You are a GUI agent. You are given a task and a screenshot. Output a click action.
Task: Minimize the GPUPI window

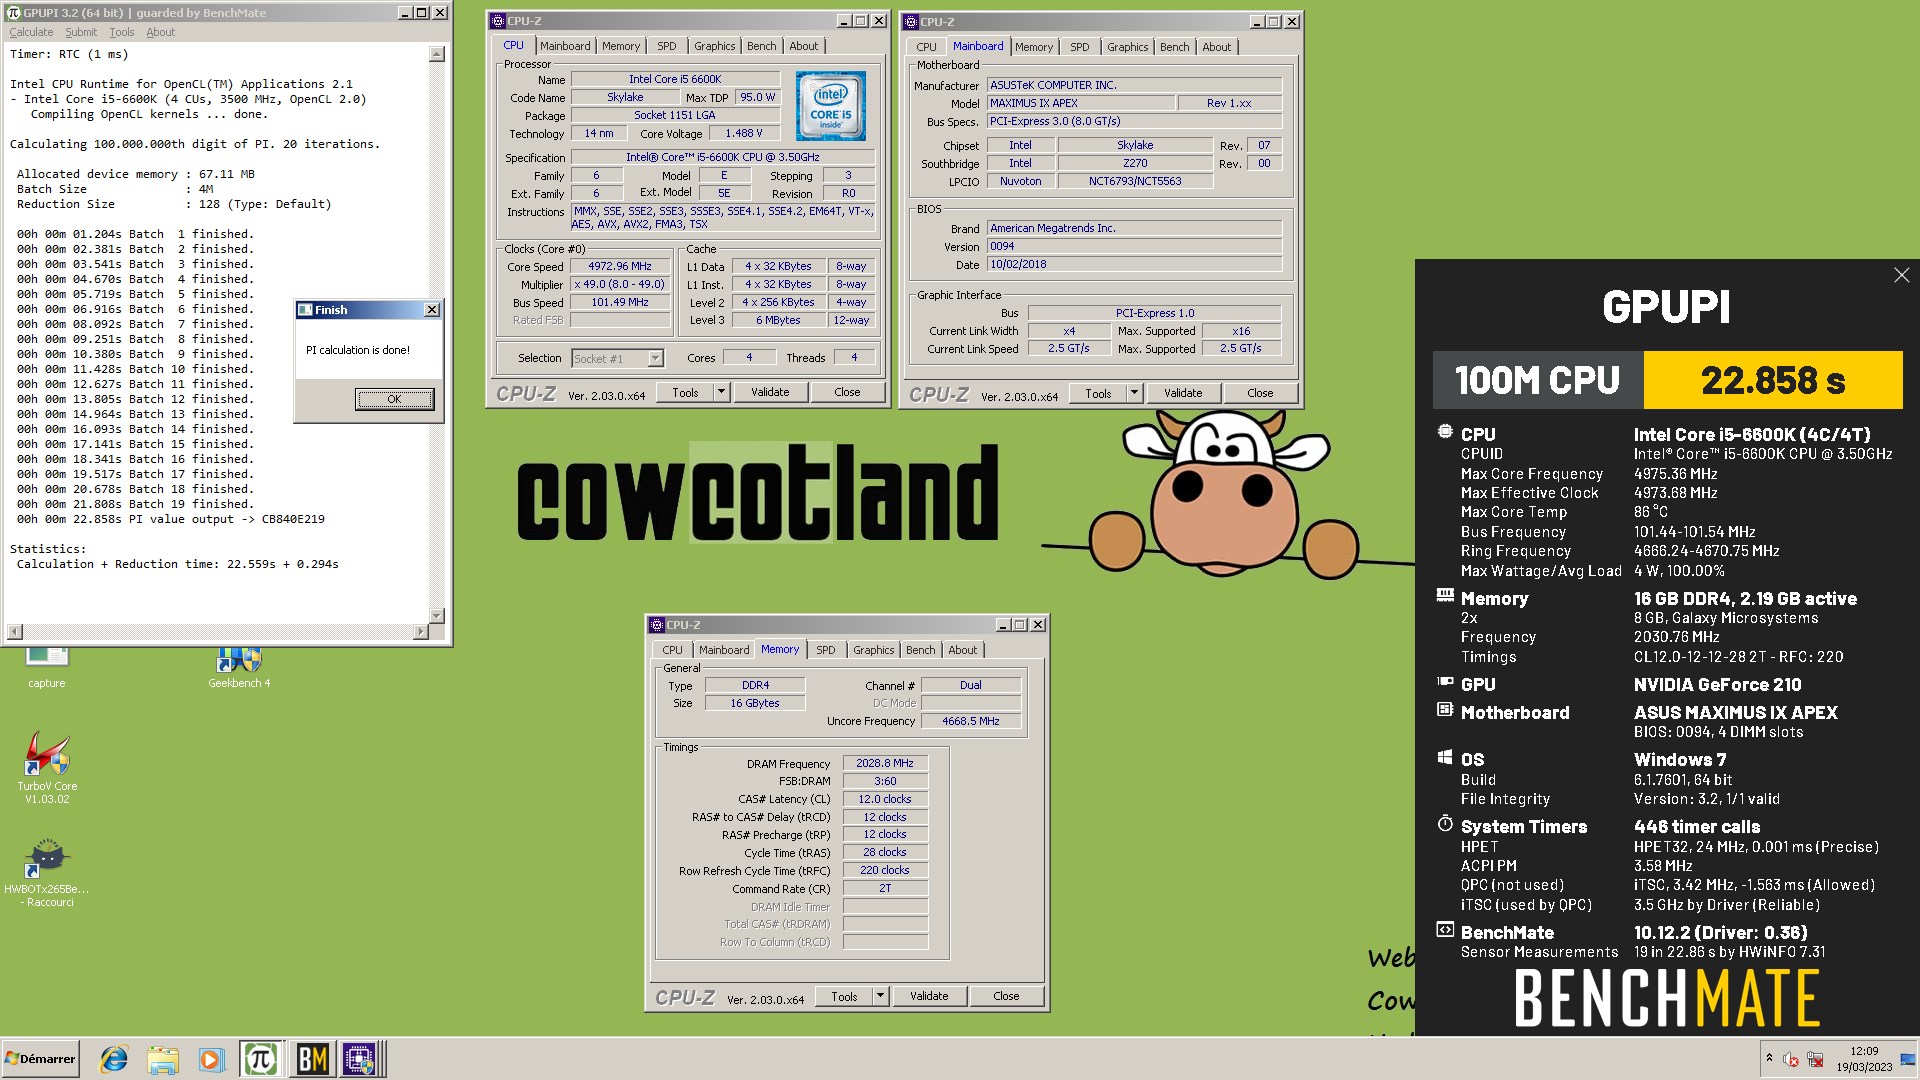point(404,13)
